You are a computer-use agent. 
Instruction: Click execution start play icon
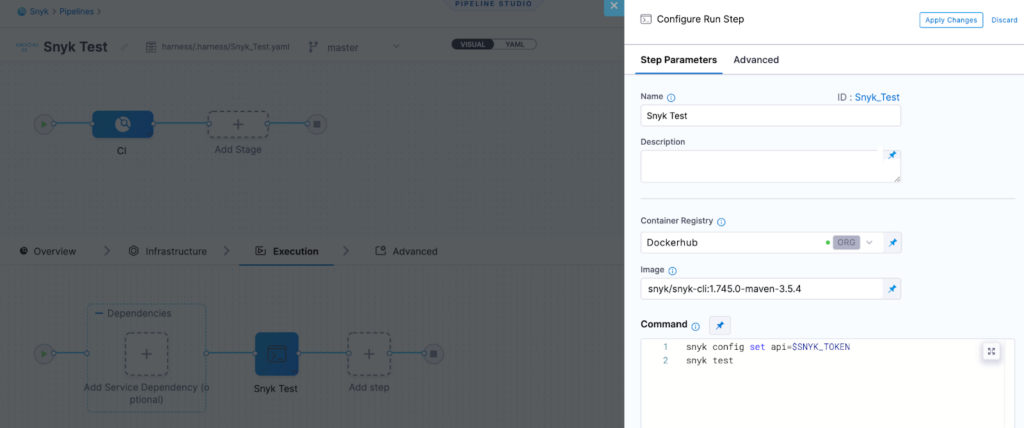tap(44, 354)
